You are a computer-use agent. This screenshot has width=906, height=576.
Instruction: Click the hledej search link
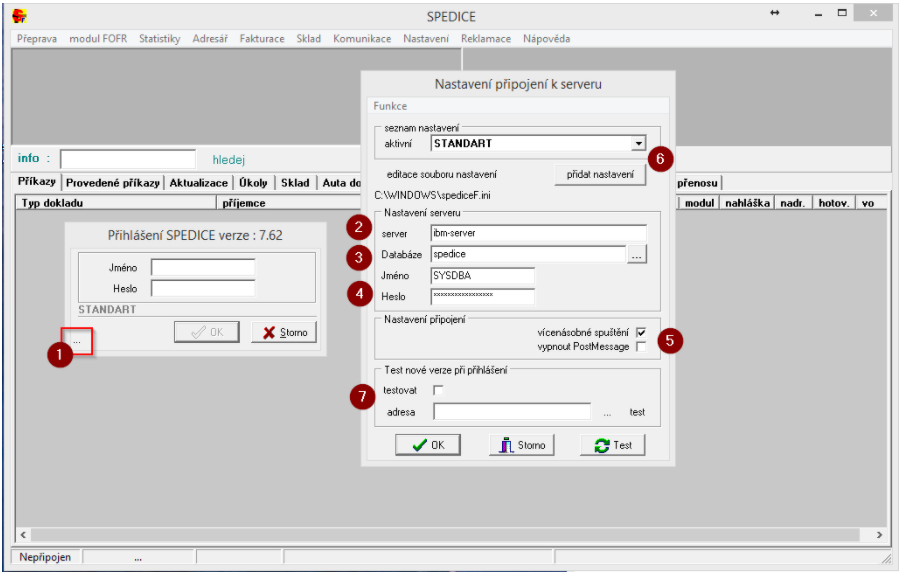point(228,159)
